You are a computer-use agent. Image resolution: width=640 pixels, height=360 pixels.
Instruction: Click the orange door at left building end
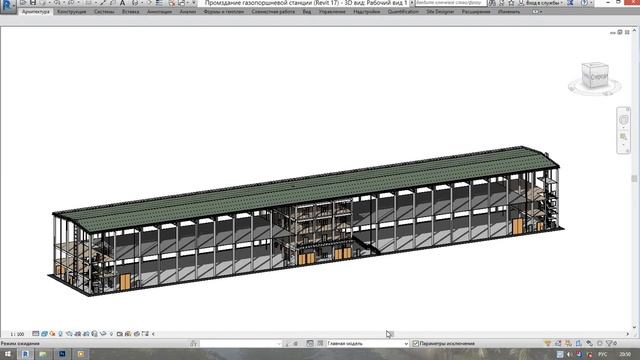(125, 282)
